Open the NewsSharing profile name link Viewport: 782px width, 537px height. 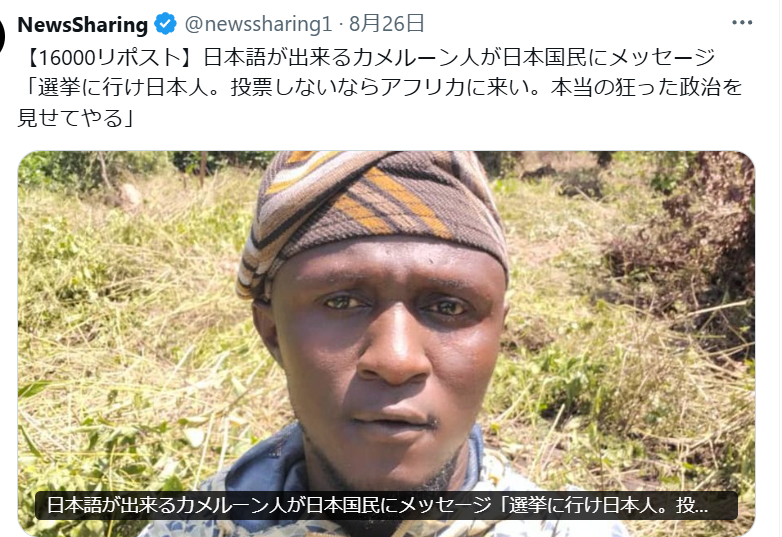(x=82, y=24)
